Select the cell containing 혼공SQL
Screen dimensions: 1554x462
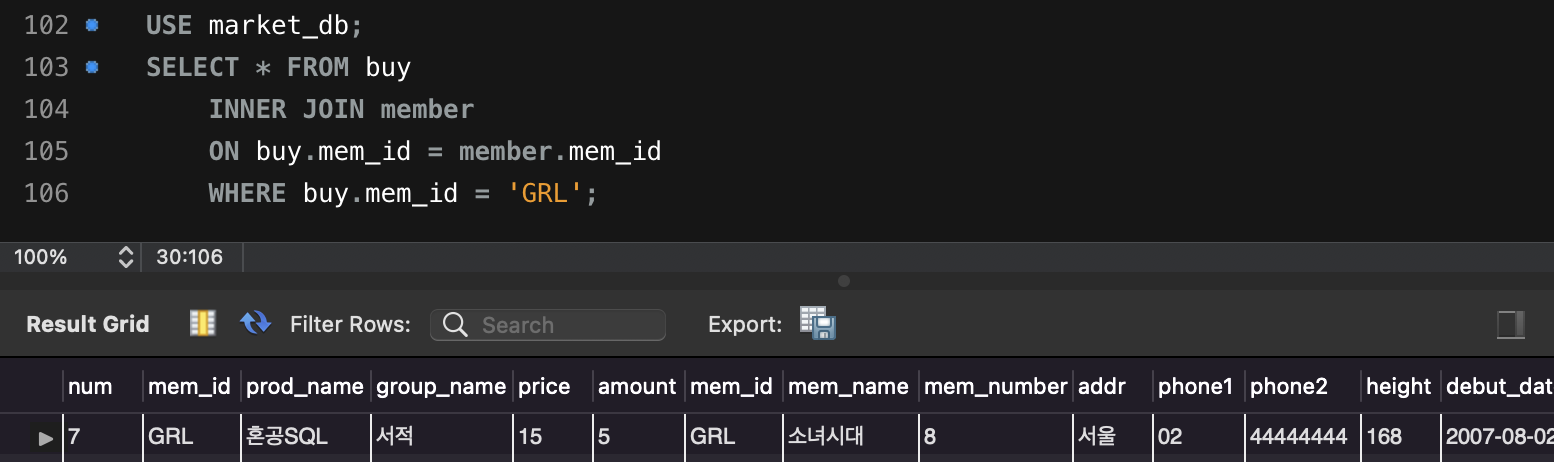pyautogui.click(x=306, y=437)
